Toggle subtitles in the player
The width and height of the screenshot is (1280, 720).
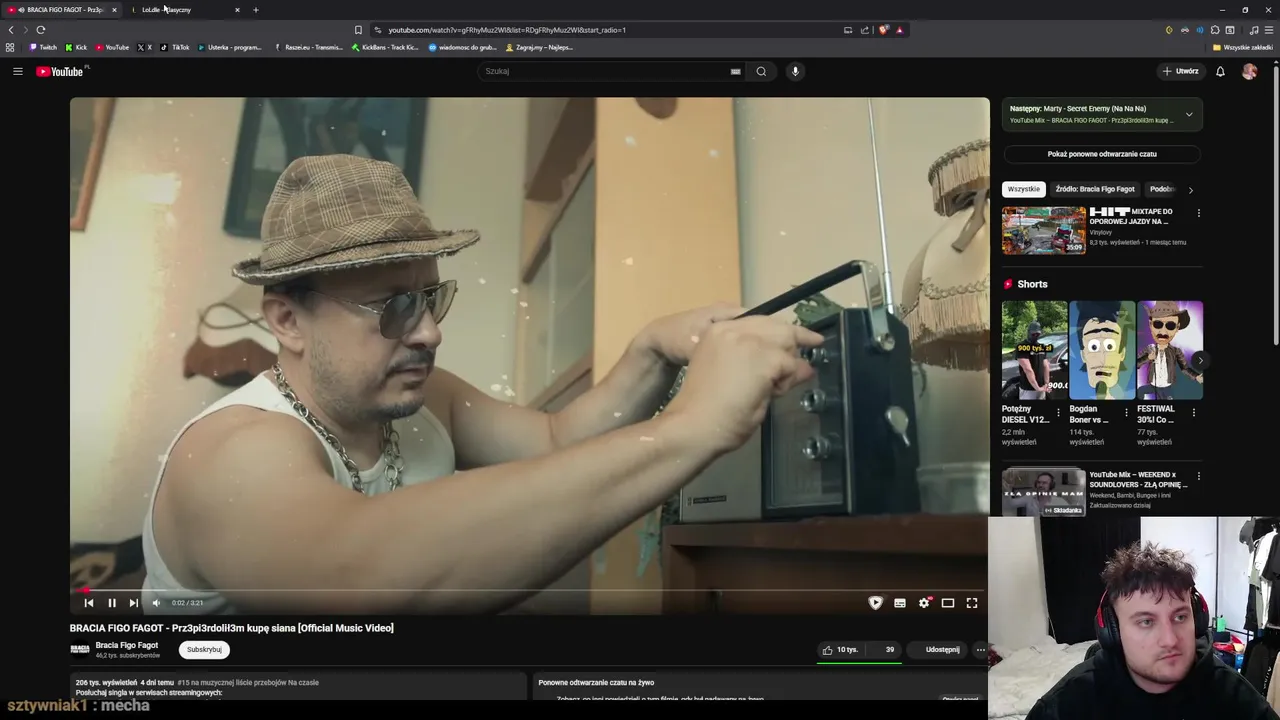pyautogui.click(x=900, y=603)
